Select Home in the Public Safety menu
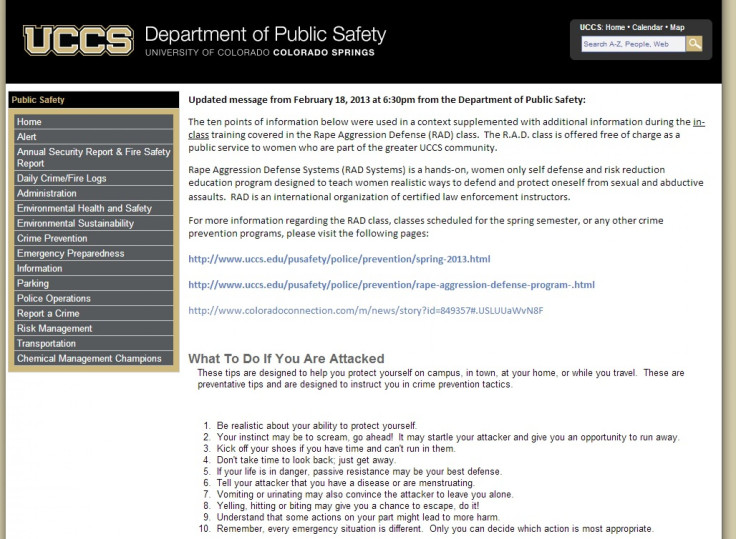 pyautogui.click(x=93, y=122)
